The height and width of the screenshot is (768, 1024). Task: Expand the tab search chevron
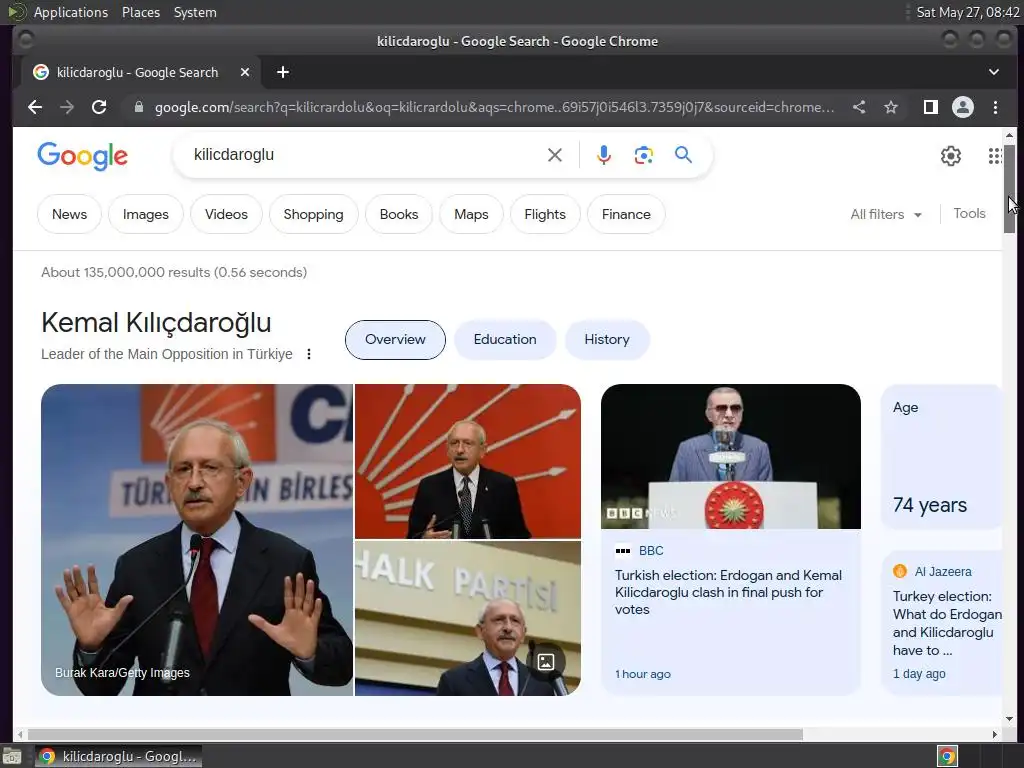993,72
